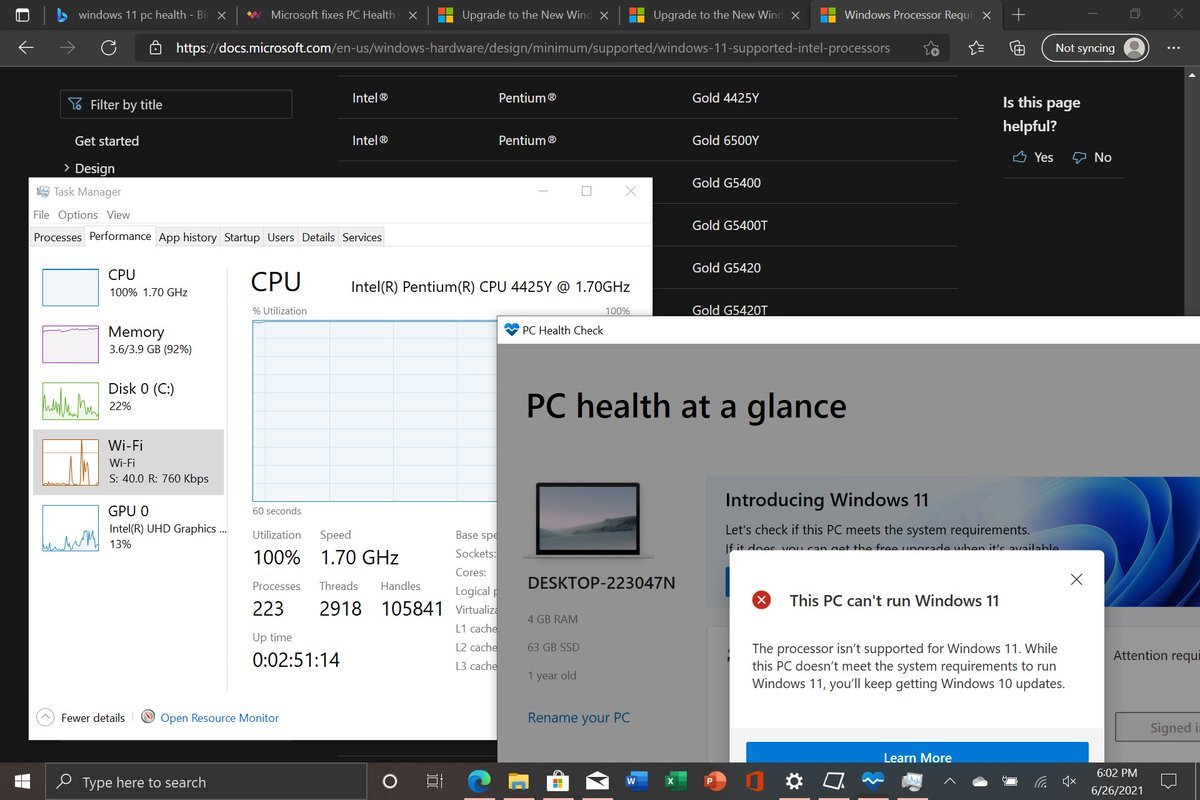
Task: Open Edge tab actions menu icon
Action: [23, 15]
